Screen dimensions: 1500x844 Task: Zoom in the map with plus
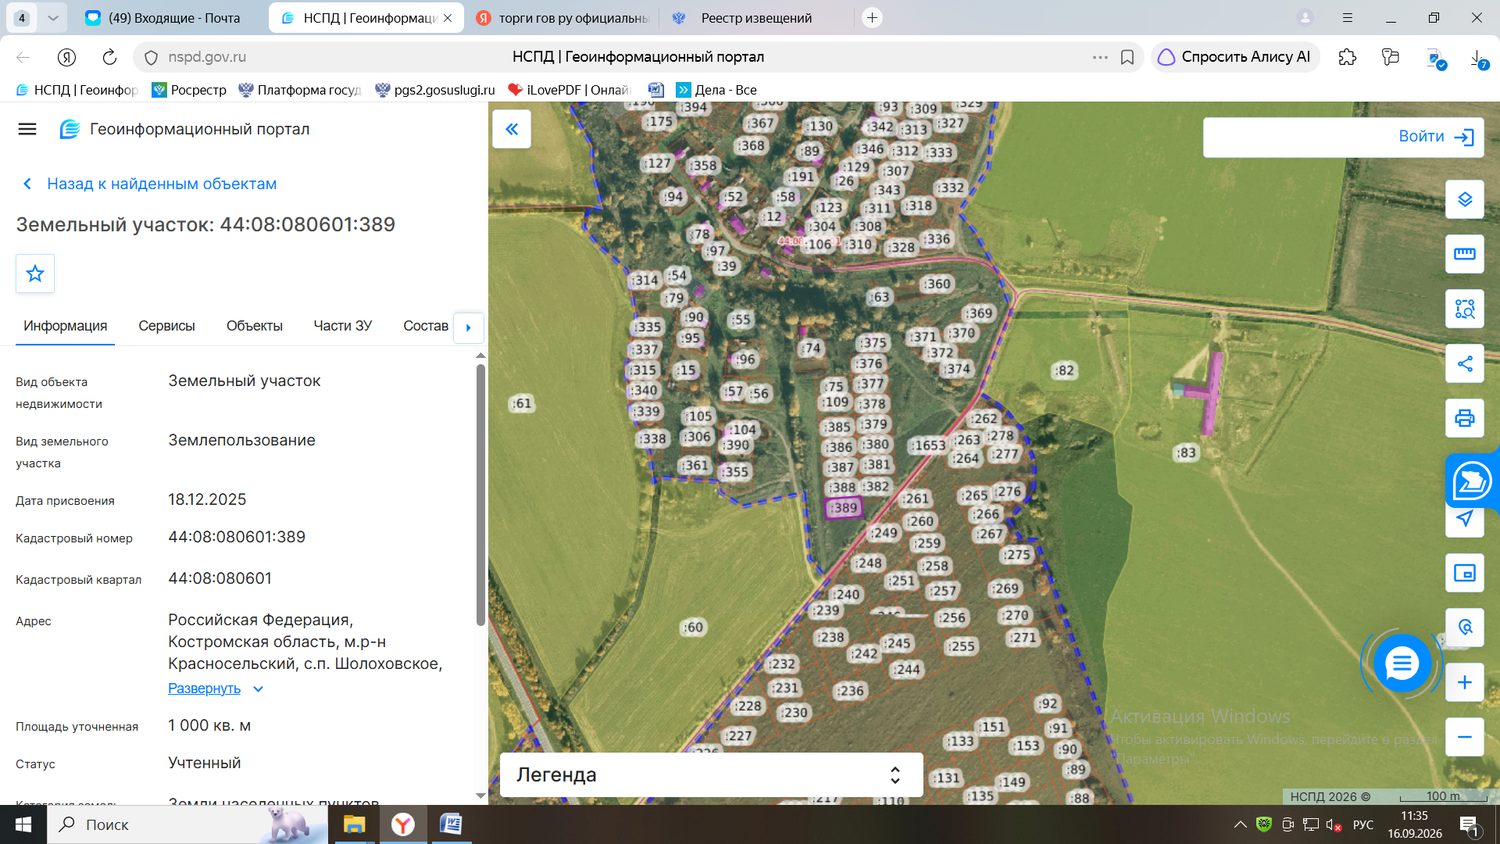(1465, 682)
